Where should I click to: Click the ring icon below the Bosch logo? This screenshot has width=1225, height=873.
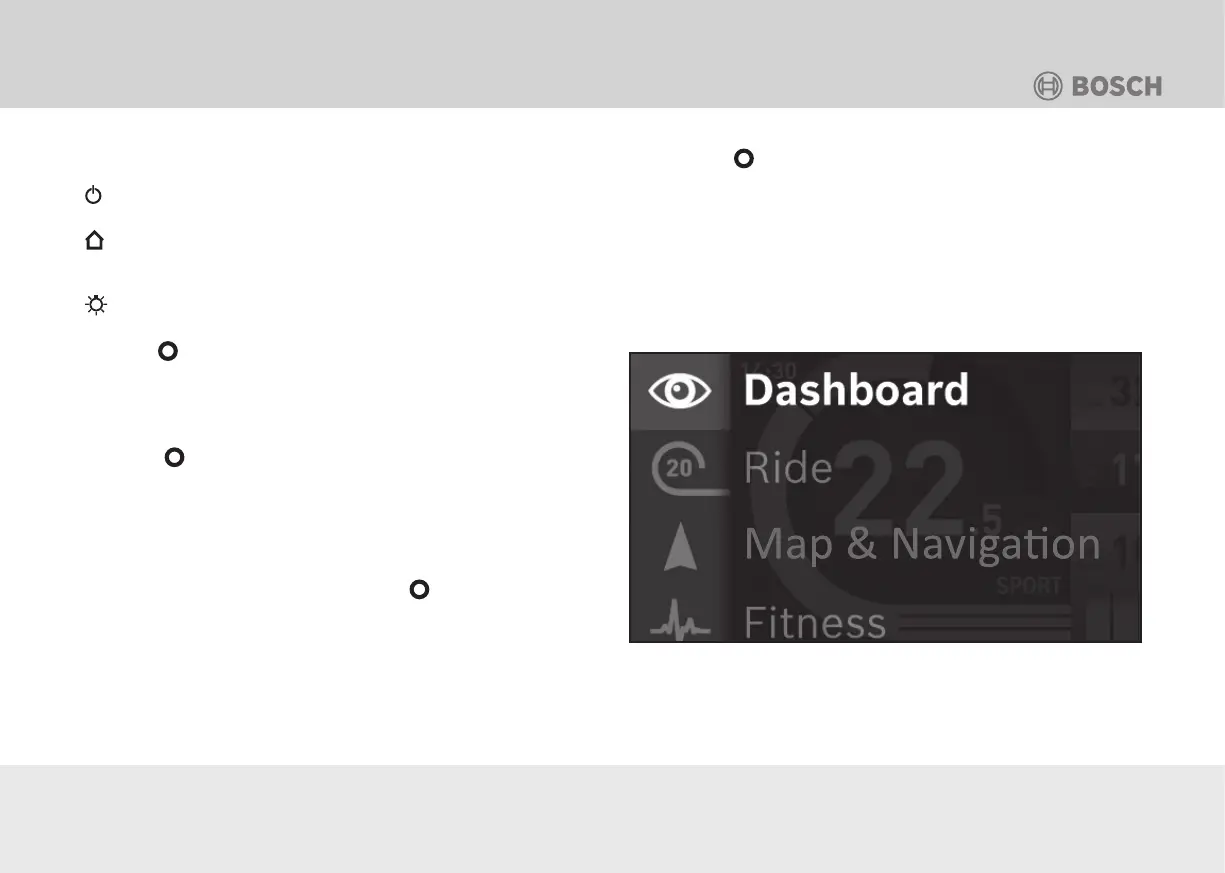tap(743, 158)
